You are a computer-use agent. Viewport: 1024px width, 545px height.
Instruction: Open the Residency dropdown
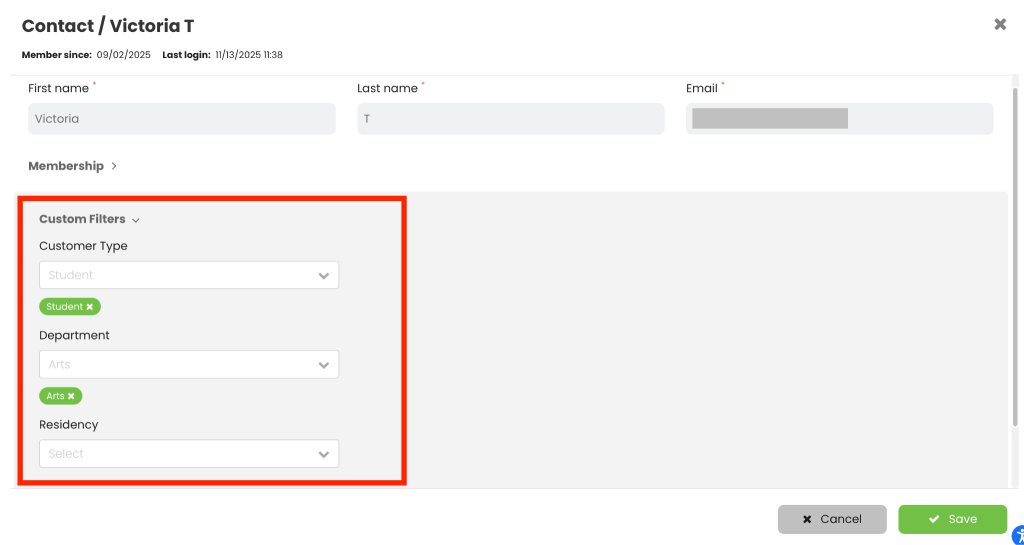(189, 454)
